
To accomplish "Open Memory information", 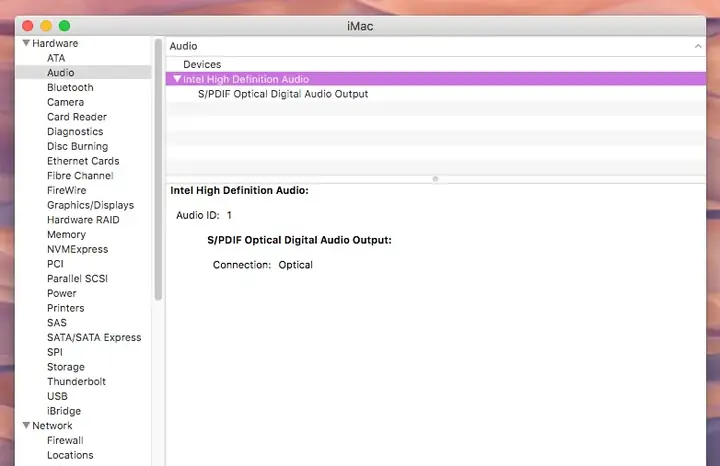I will (67, 235).
